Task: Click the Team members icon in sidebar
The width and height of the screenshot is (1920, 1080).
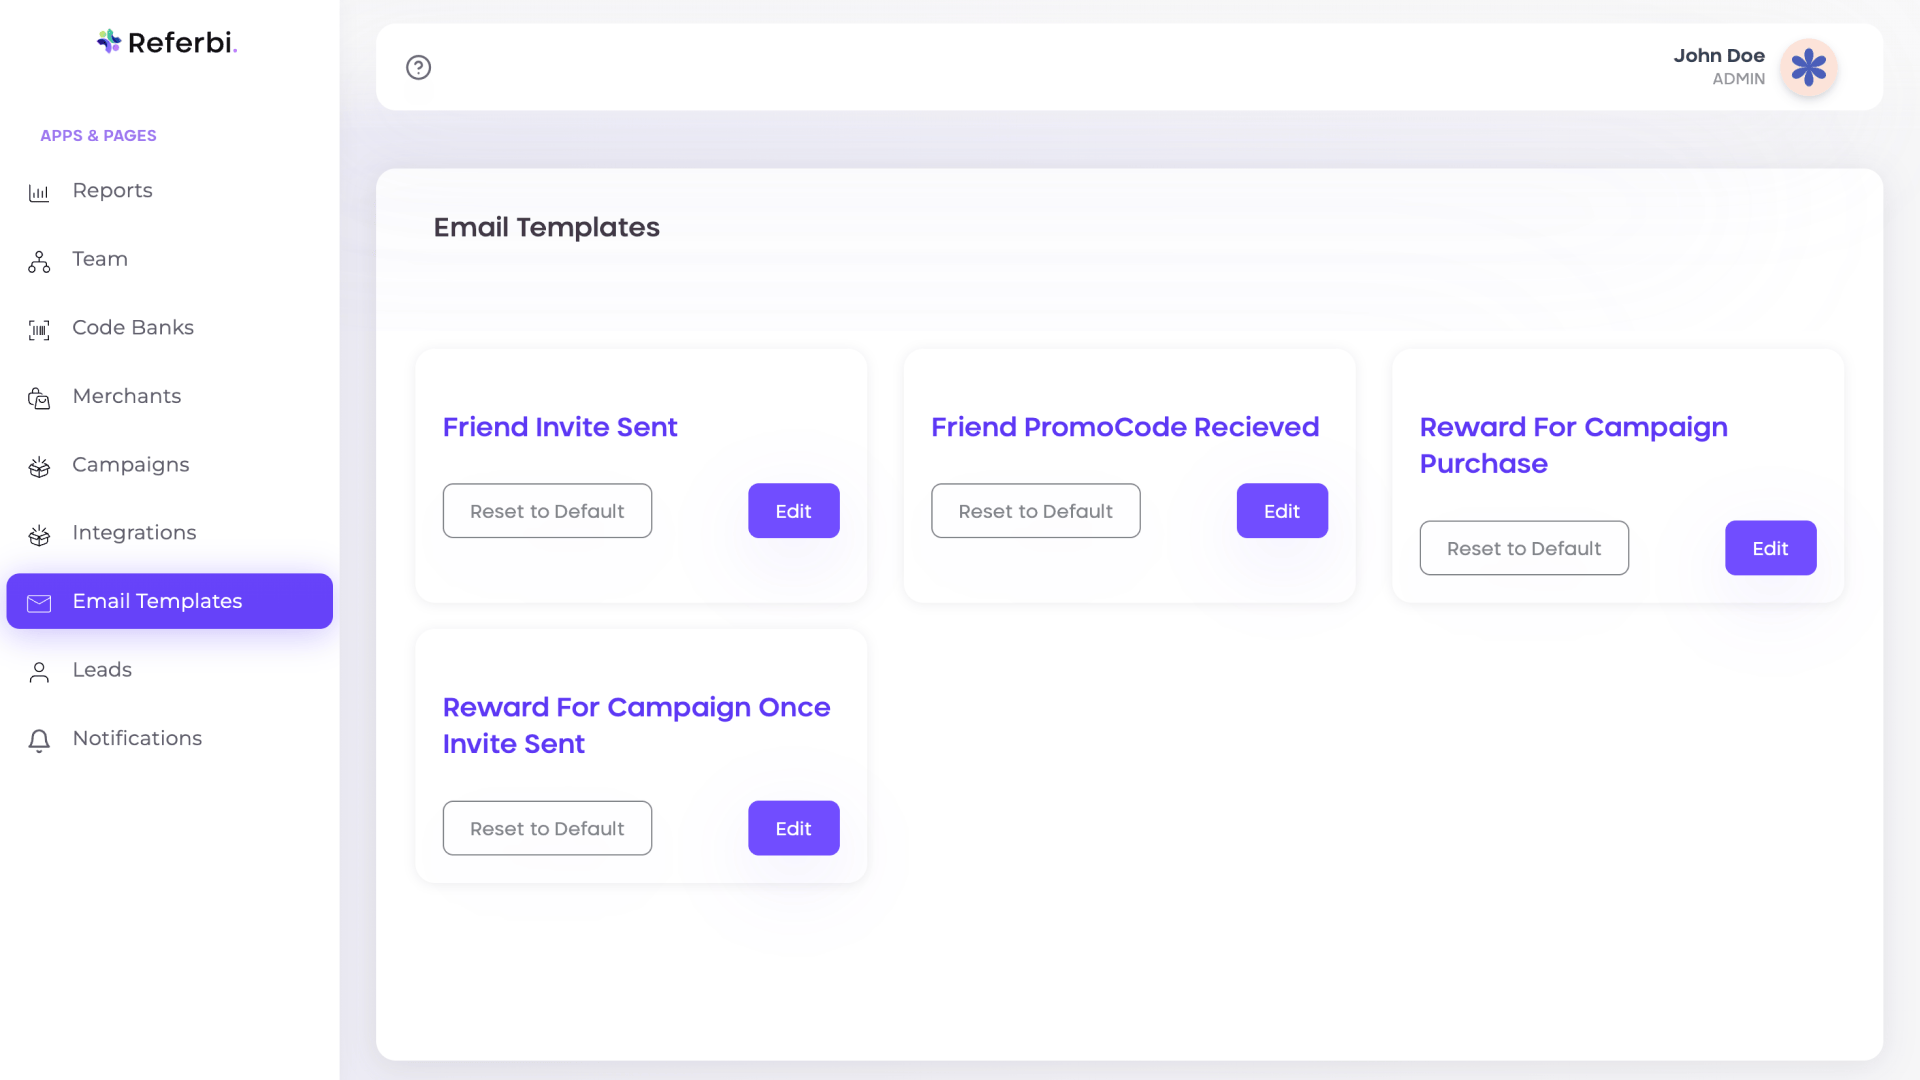Action: coord(39,261)
